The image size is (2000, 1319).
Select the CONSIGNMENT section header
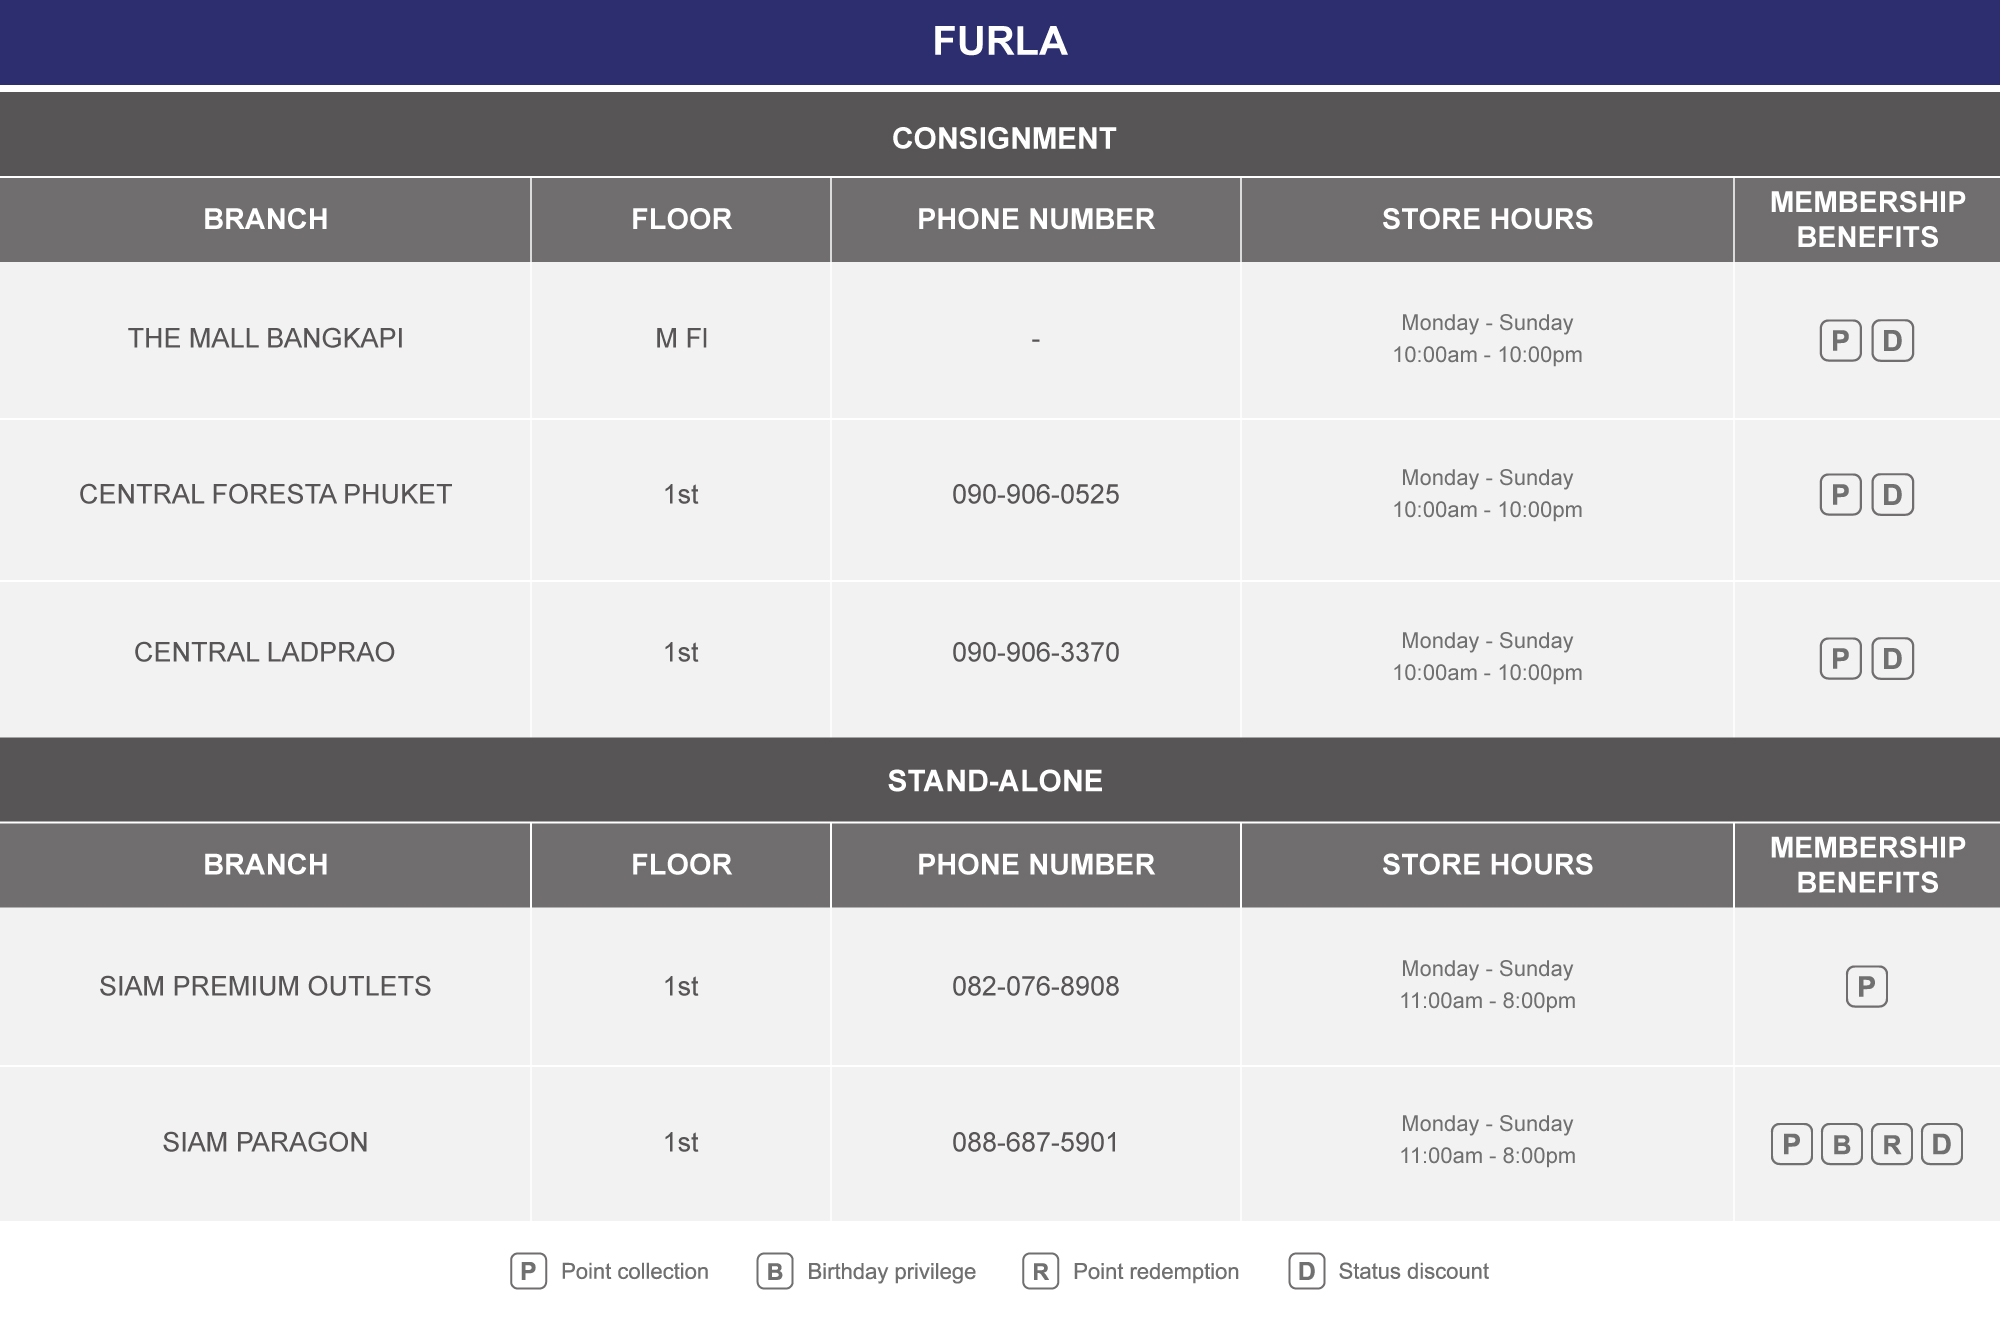[1000, 136]
